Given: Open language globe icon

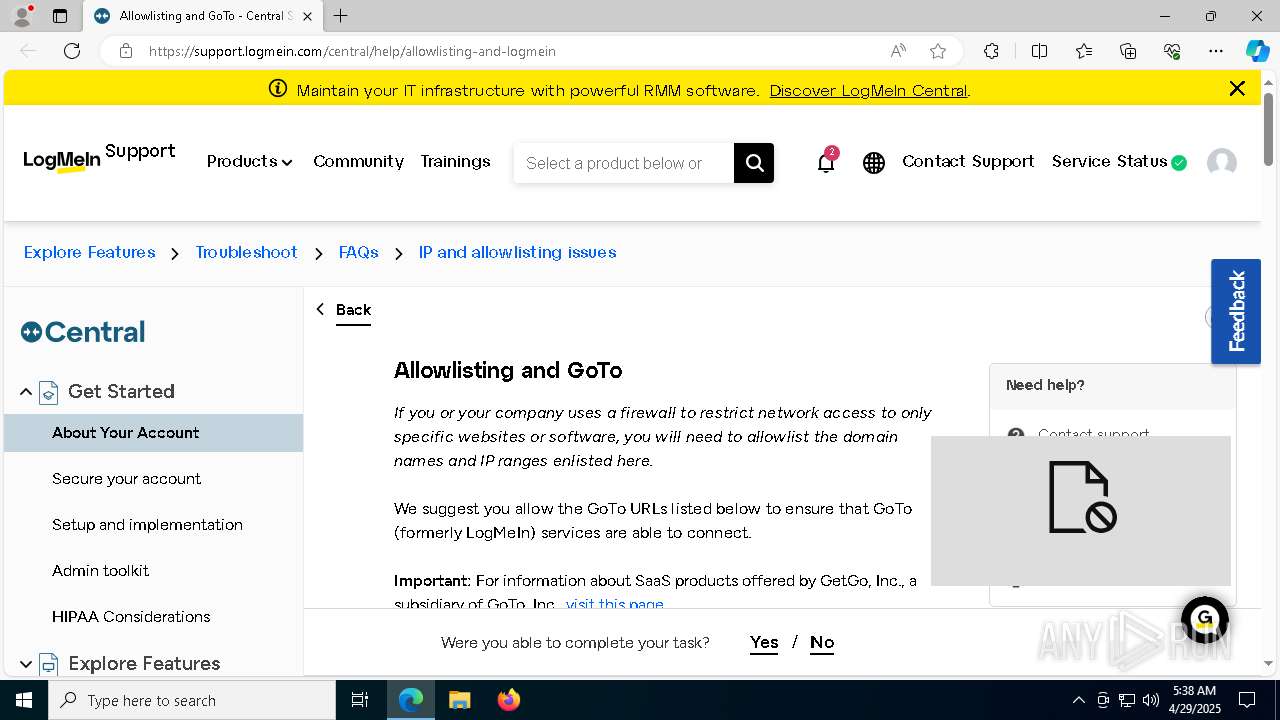Looking at the screenshot, I should click(x=874, y=163).
